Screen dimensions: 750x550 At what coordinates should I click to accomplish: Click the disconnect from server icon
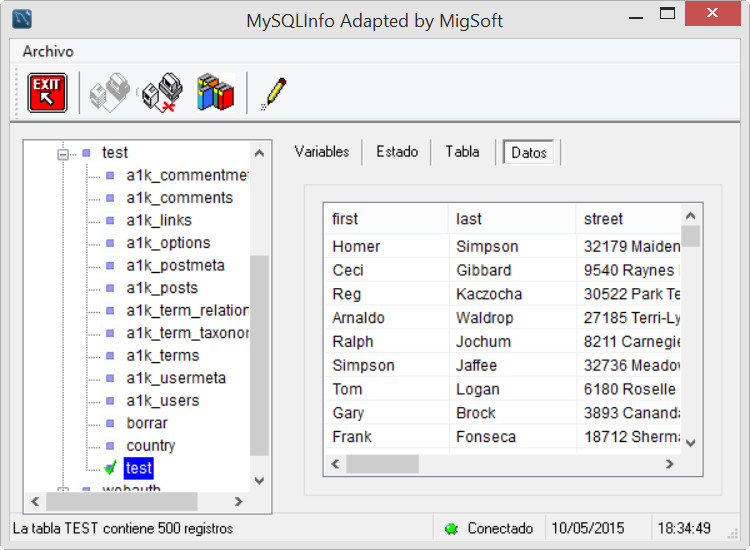click(x=160, y=93)
